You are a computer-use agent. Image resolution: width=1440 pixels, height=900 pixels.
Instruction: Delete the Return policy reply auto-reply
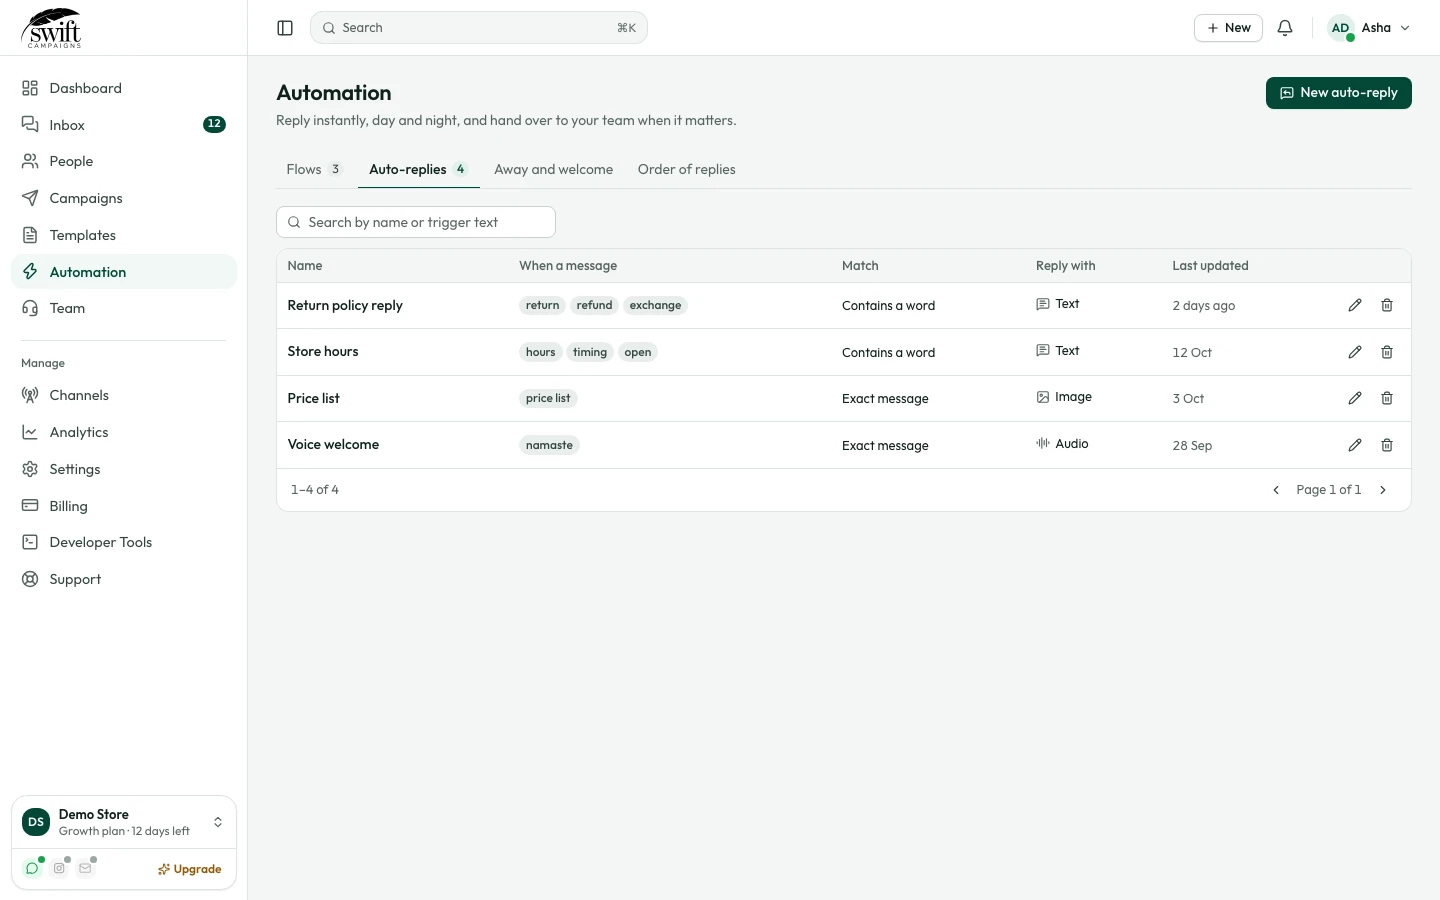1387,305
